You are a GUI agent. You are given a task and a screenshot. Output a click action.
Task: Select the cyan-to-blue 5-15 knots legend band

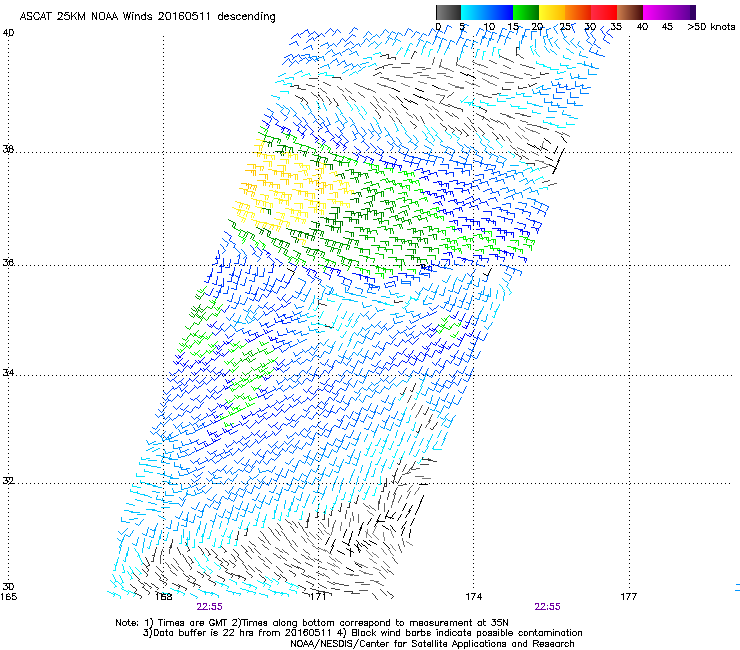pyautogui.click(x=487, y=12)
